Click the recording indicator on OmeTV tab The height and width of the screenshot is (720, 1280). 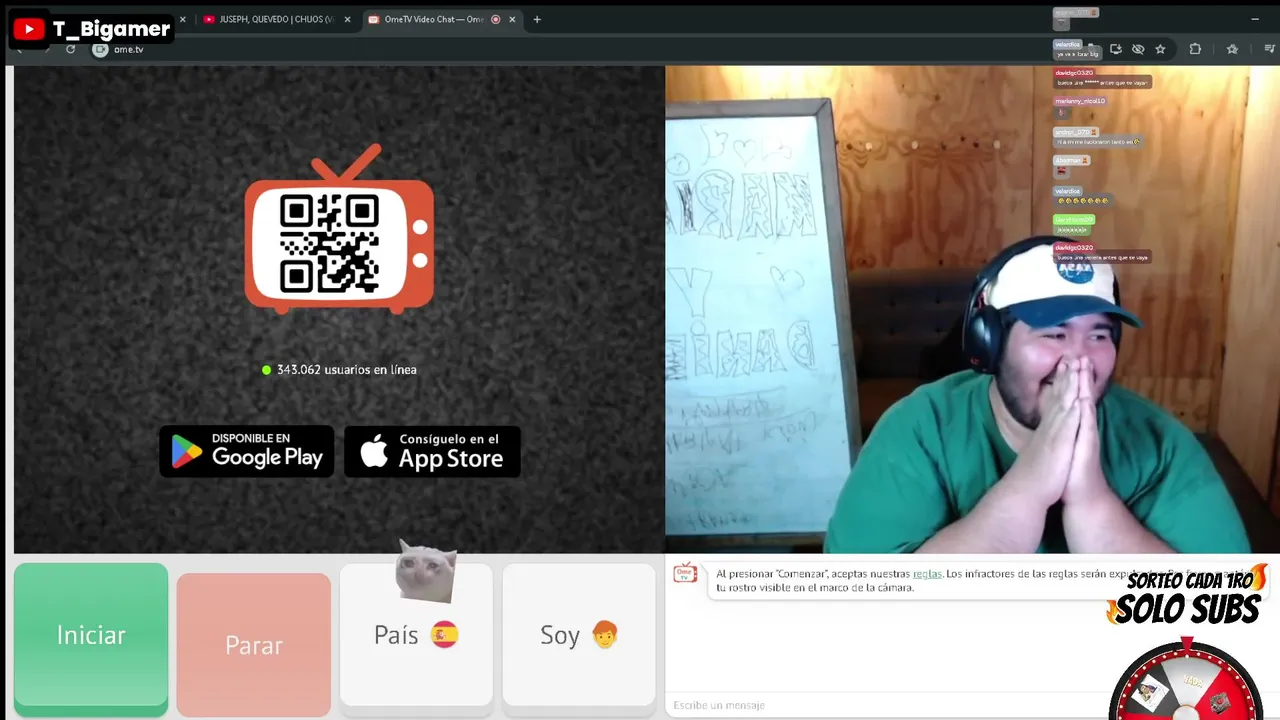tap(495, 19)
